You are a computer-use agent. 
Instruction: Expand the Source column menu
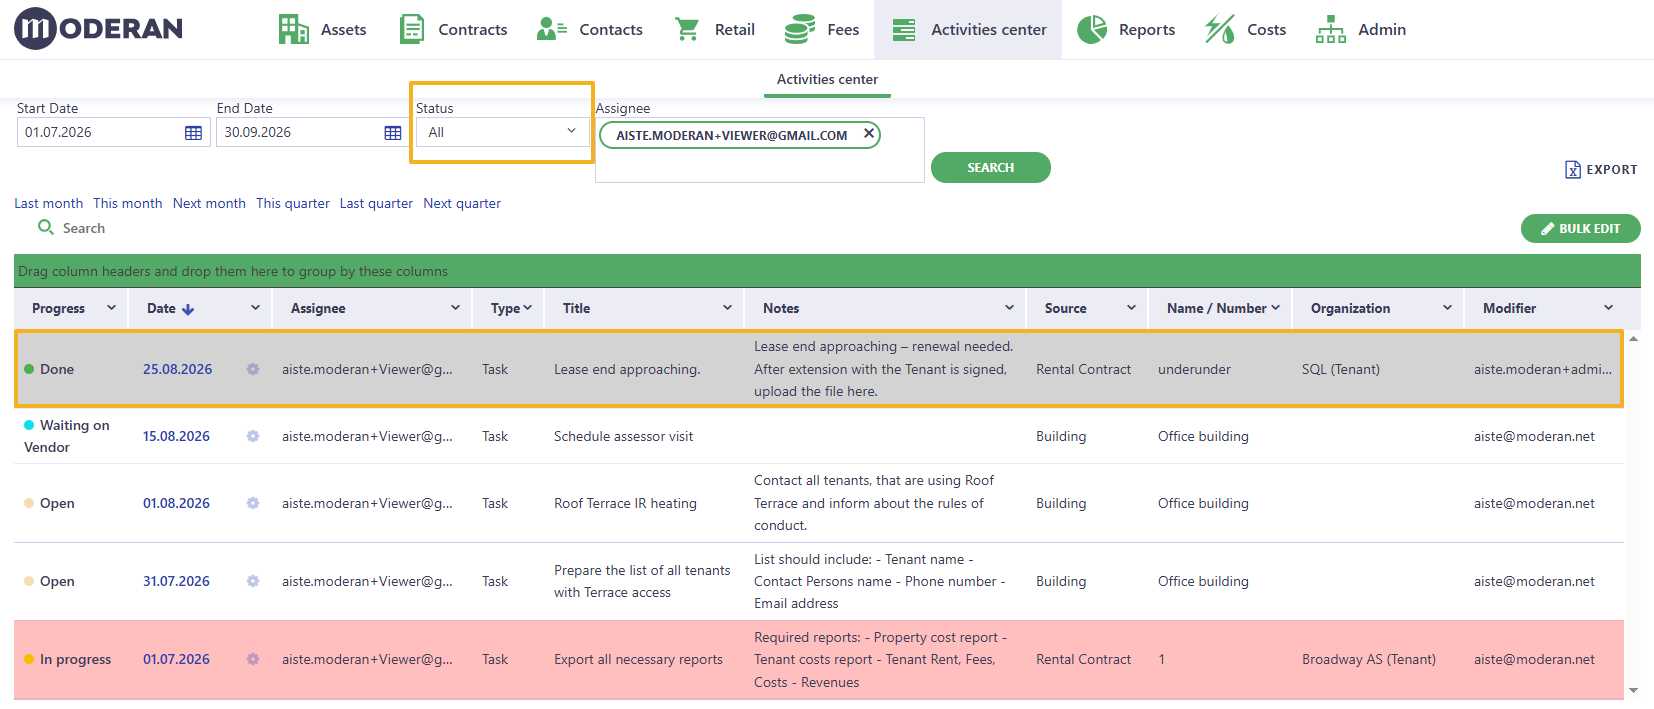[x=1131, y=308]
